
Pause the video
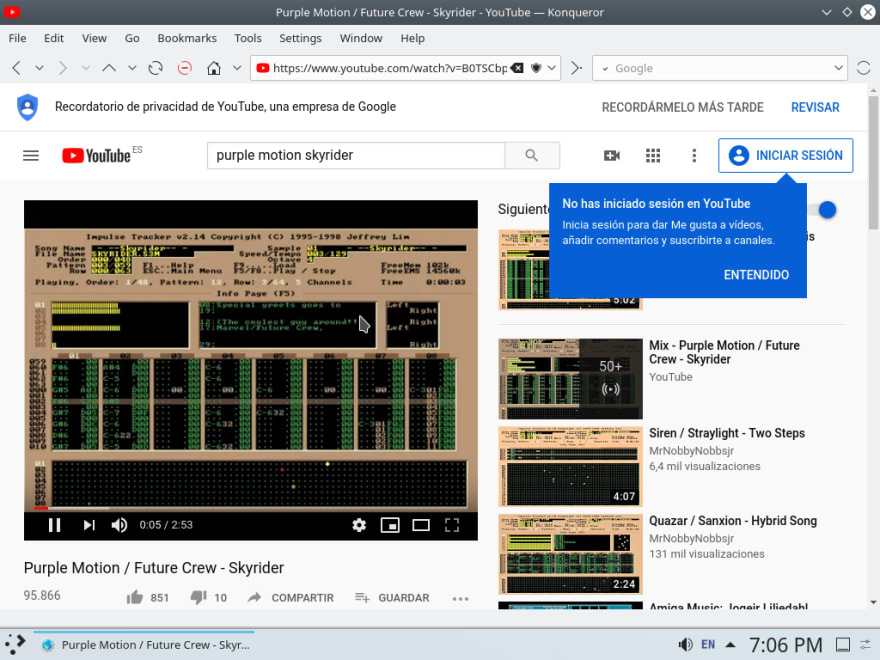pos(54,525)
